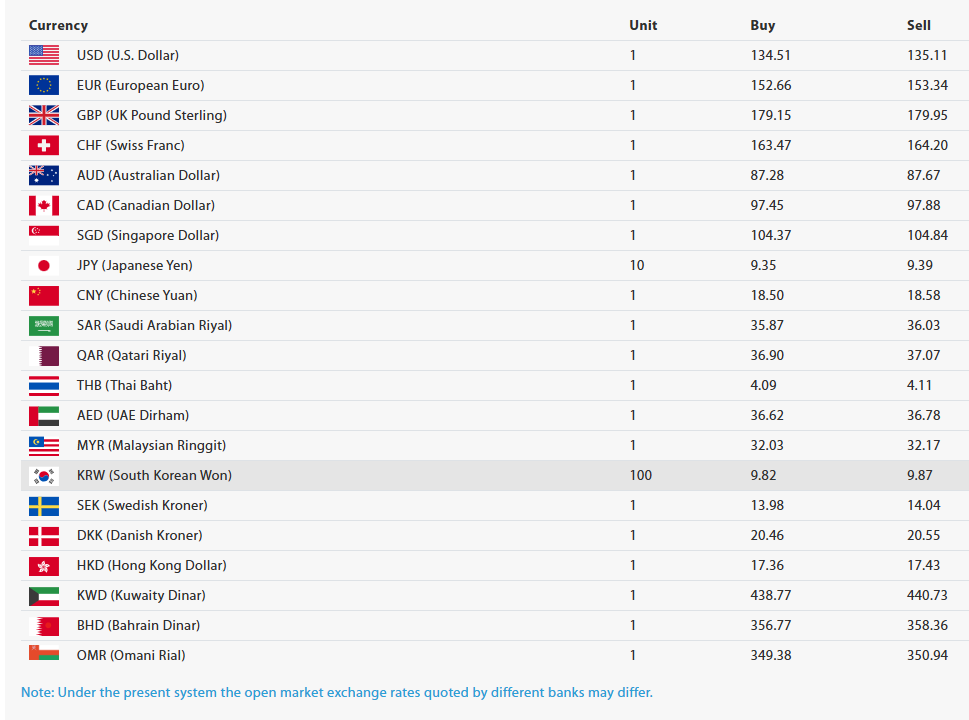Click the Currency column header
This screenshot has width=969, height=720.
click(x=58, y=25)
